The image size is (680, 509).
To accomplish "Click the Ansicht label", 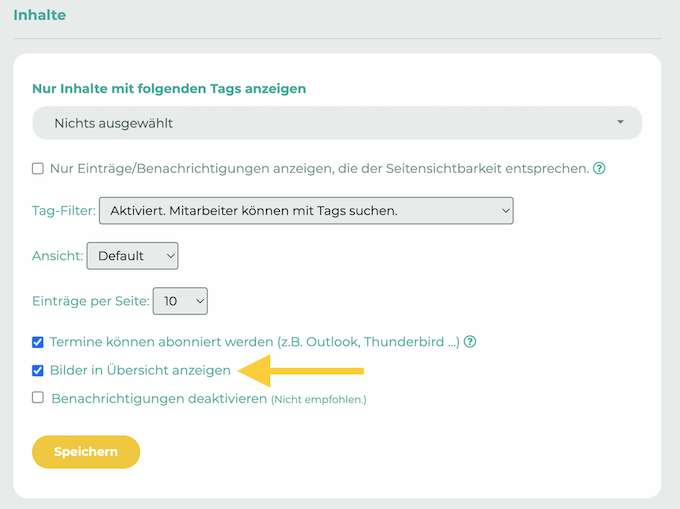I will coord(57,256).
